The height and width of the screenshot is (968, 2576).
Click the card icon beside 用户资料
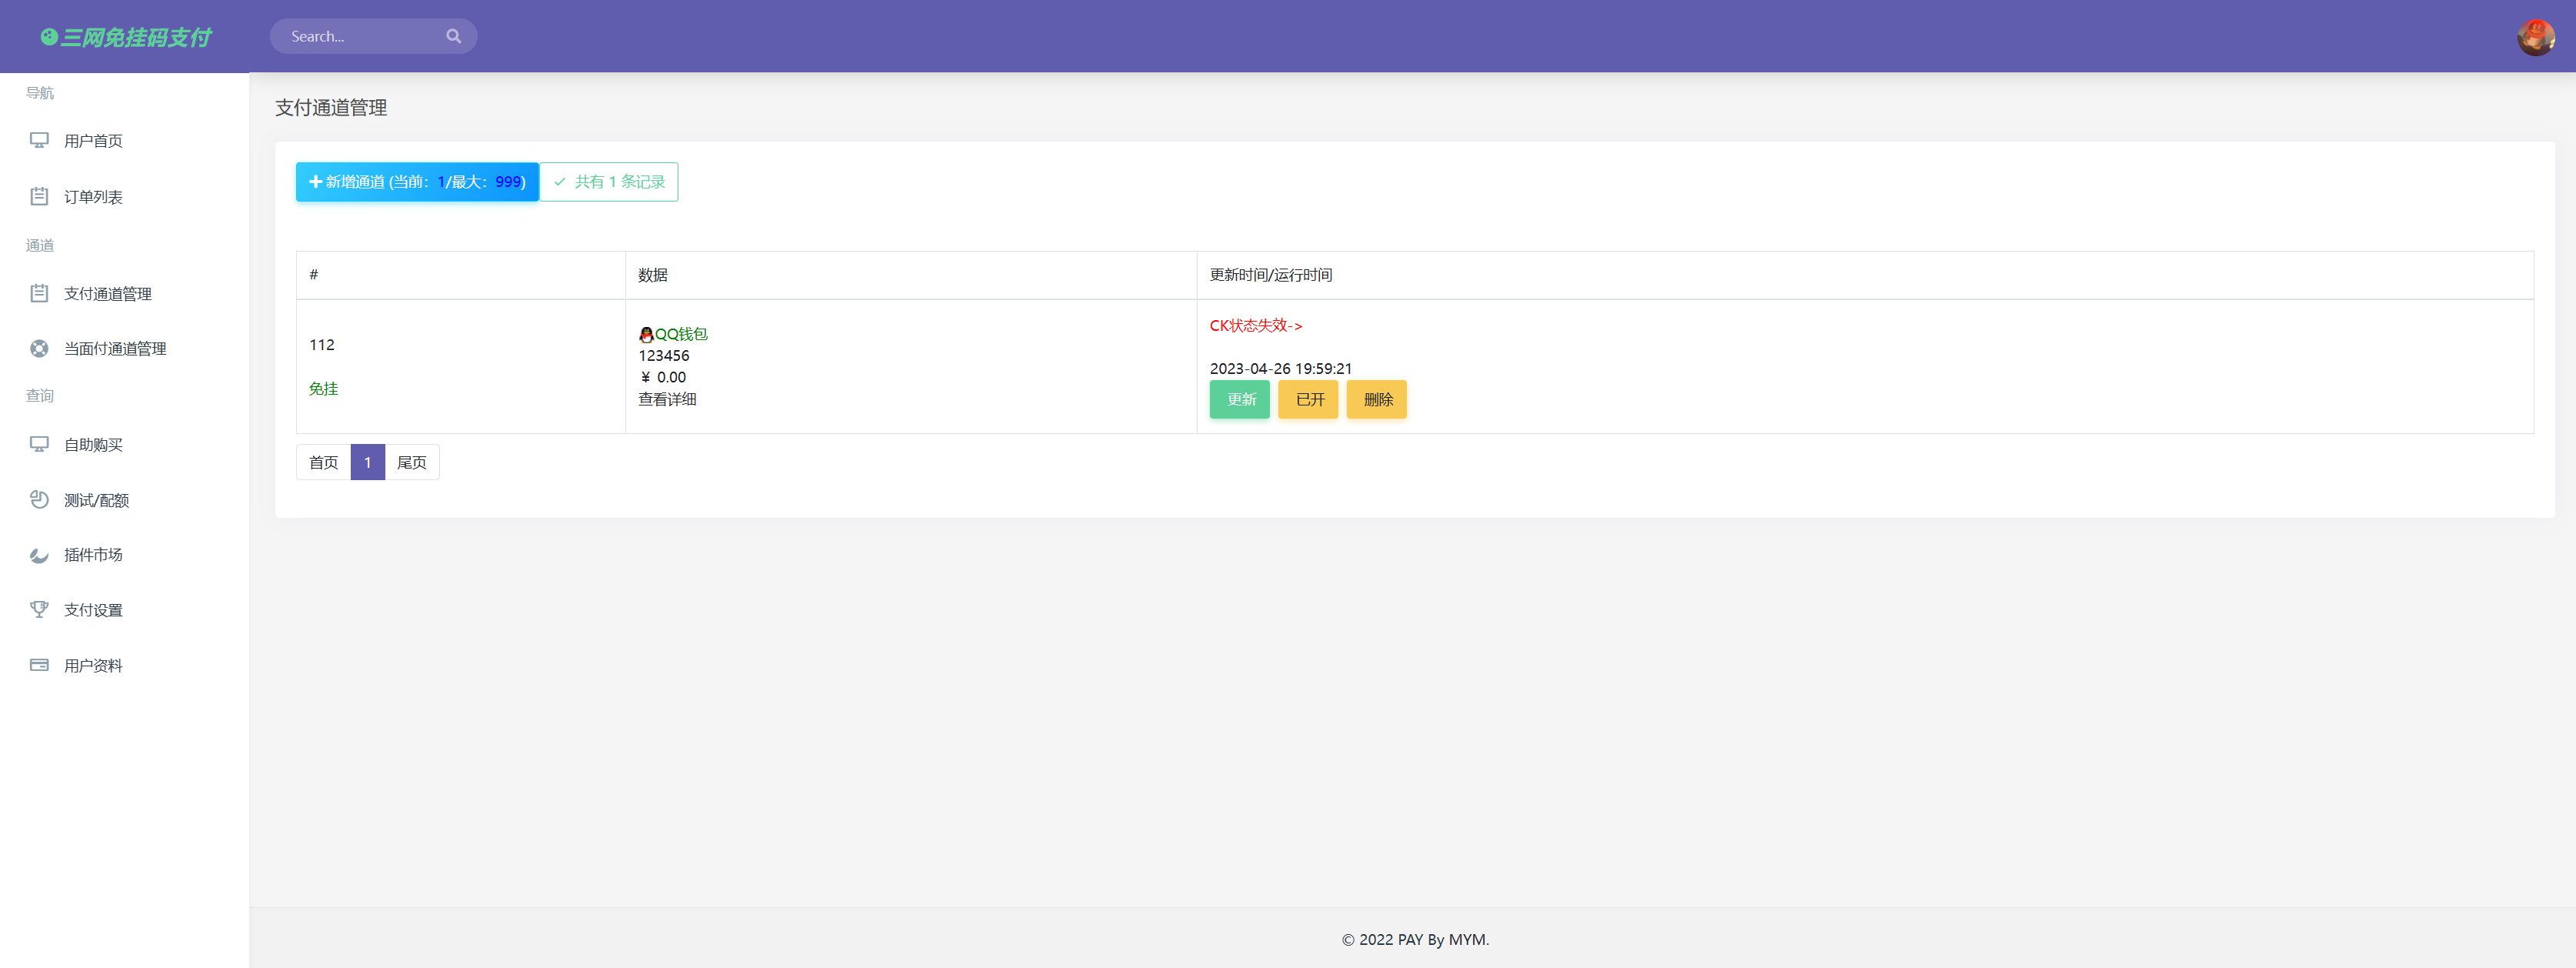39,666
